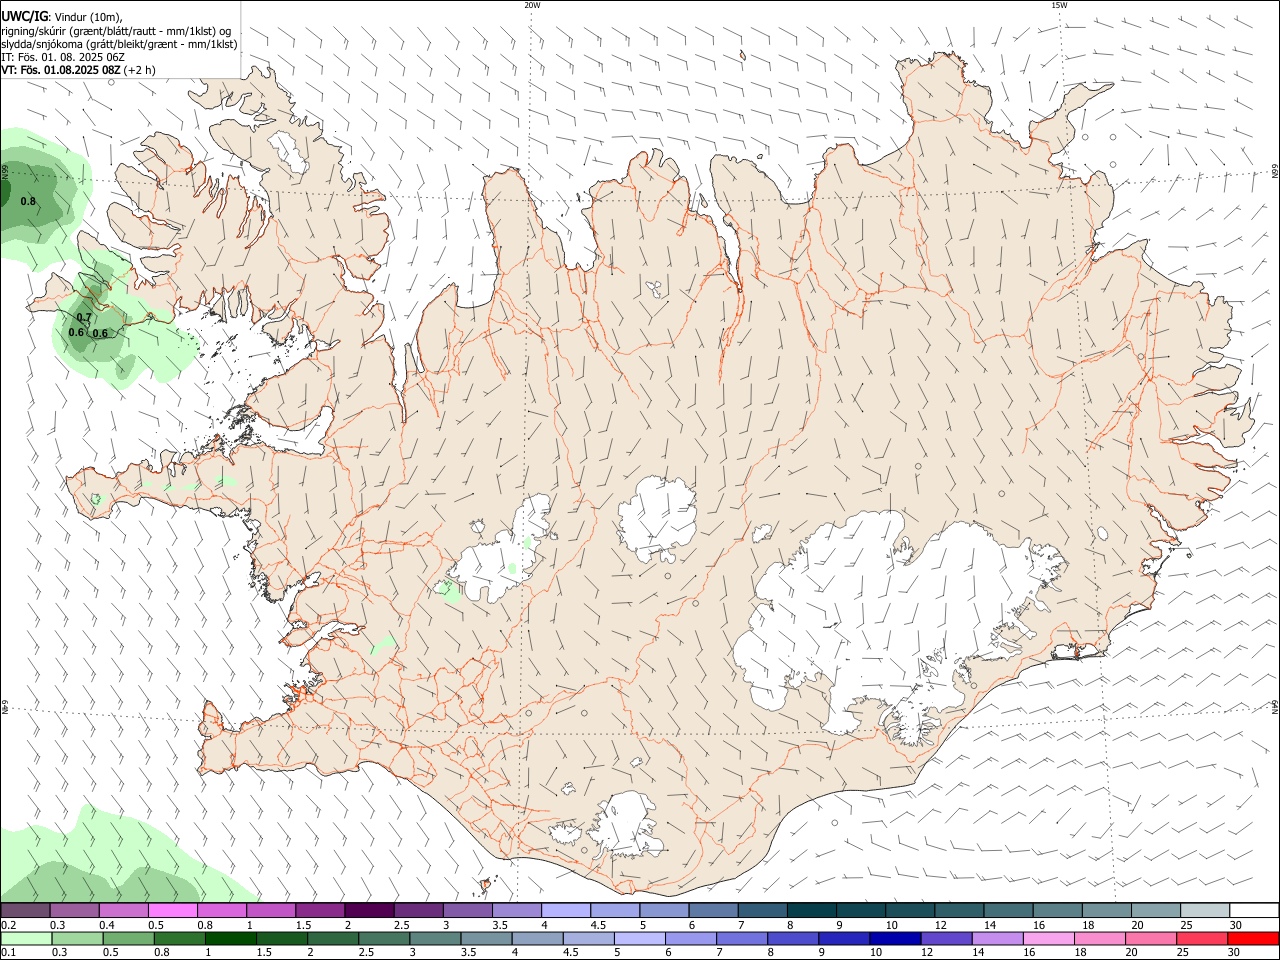
Task: Pick the lightest green 0.1 swatch in the rain scale
Action: tap(26, 938)
